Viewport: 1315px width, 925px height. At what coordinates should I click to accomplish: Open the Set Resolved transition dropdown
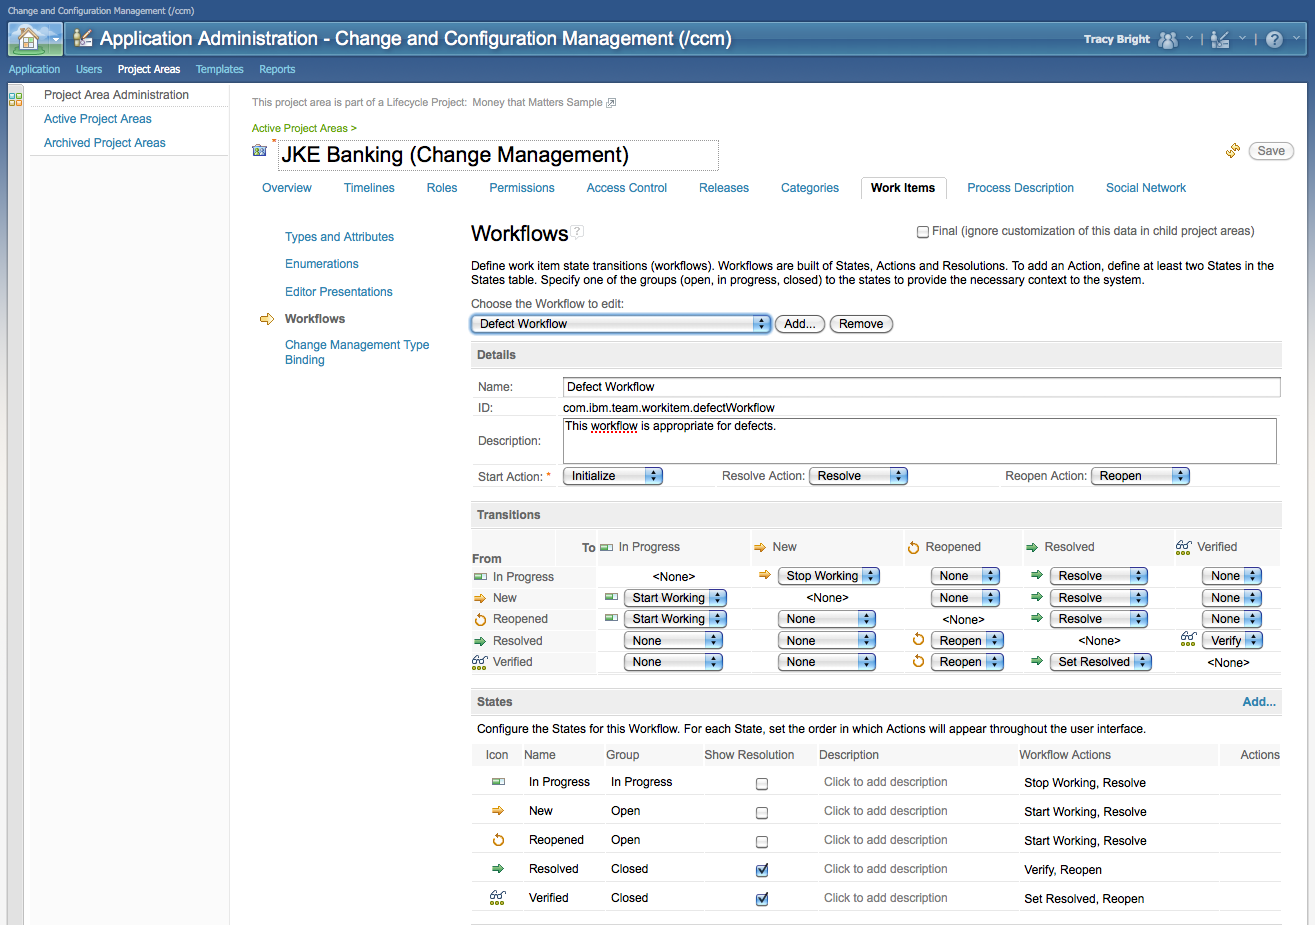1101,662
